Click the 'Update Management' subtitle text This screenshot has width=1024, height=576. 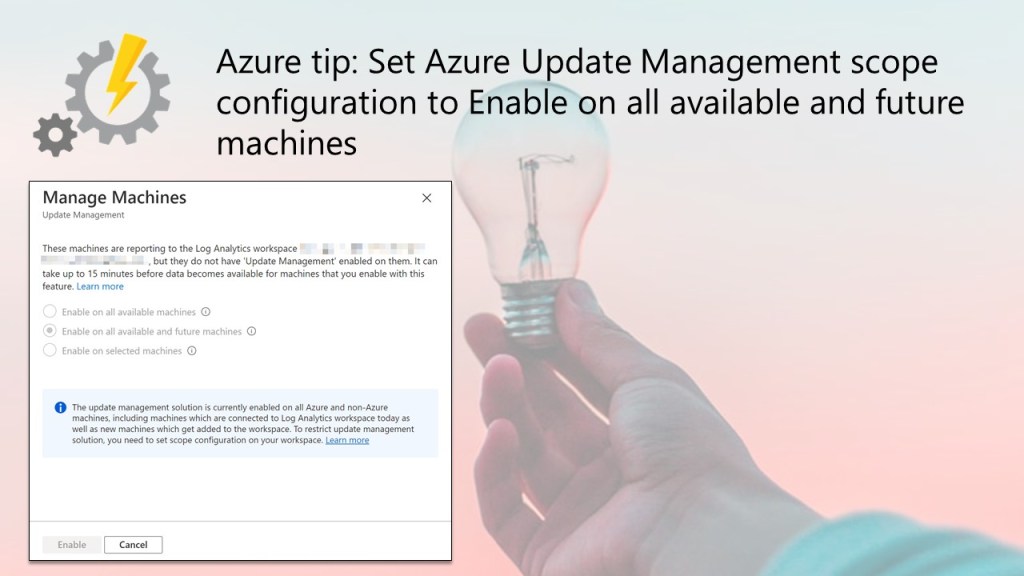coord(83,215)
